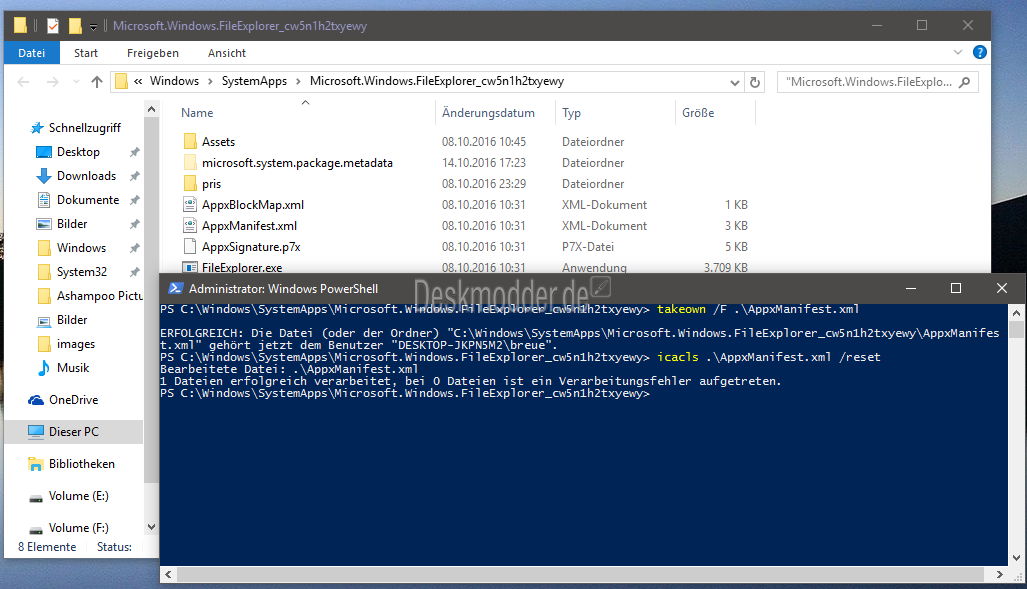Select the AppxSignature.p7x file
Image resolution: width=1027 pixels, height=589 pixels.
[x=252, y=247]
